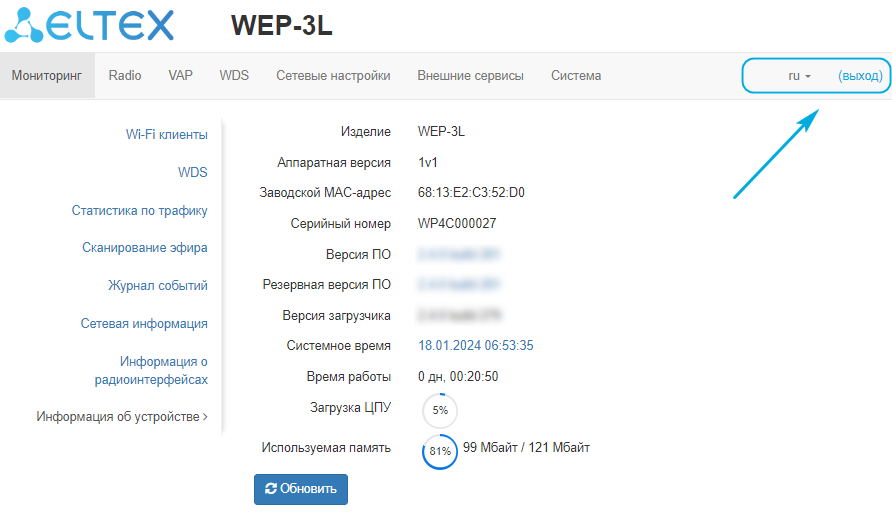Click the (выход) logout link
This screenshot has width=892, height=524.
[860, 76]
